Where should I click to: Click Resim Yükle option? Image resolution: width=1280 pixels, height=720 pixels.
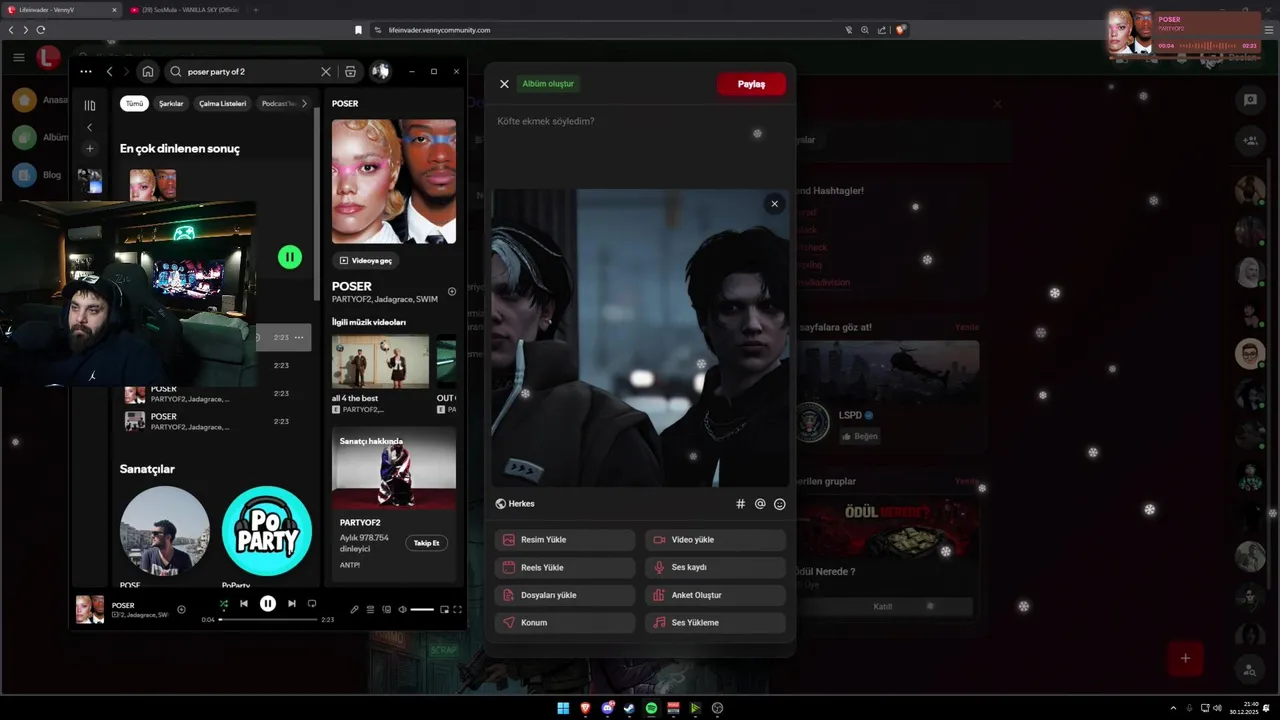click(x=565, y=540)
